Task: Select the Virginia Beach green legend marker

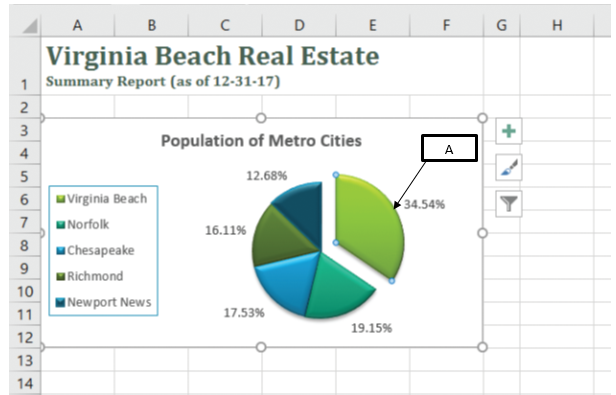Action: [60, 199]
